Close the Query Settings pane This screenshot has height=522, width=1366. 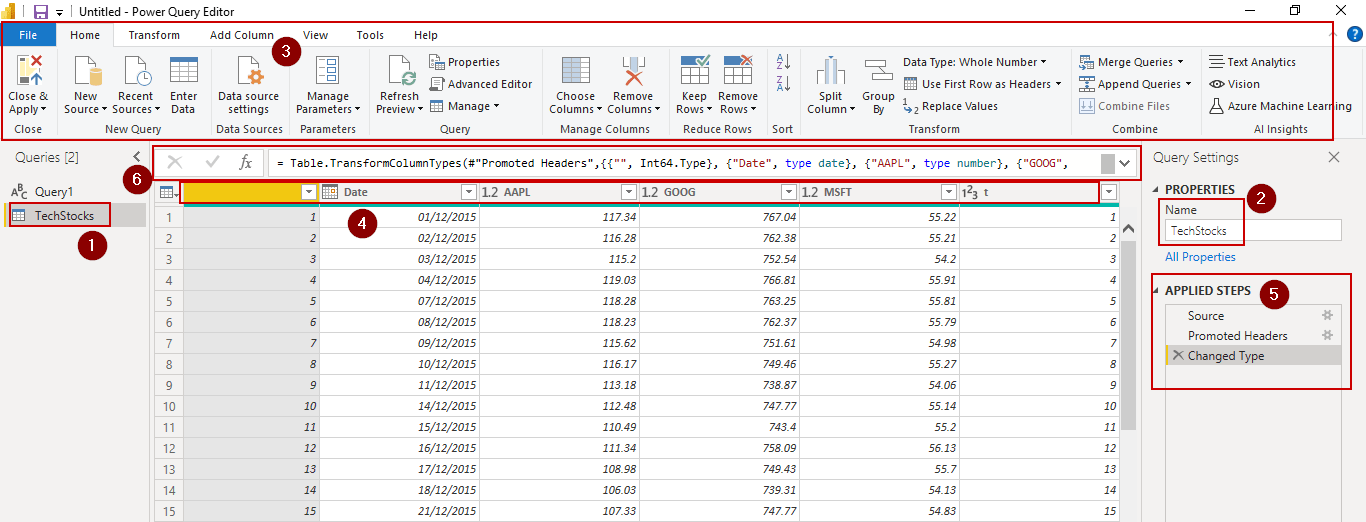click(1333, 157)
